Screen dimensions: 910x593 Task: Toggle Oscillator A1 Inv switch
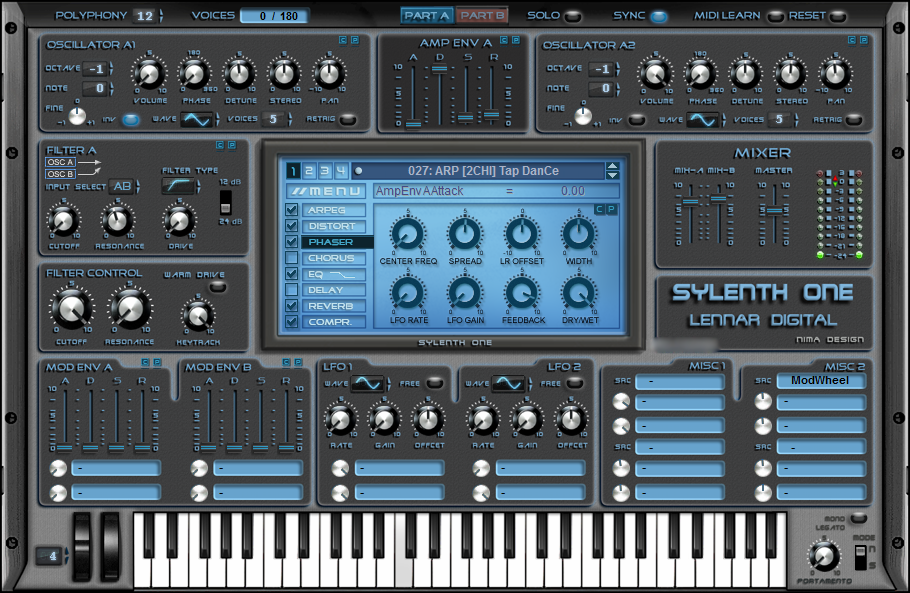click(131, 120)
